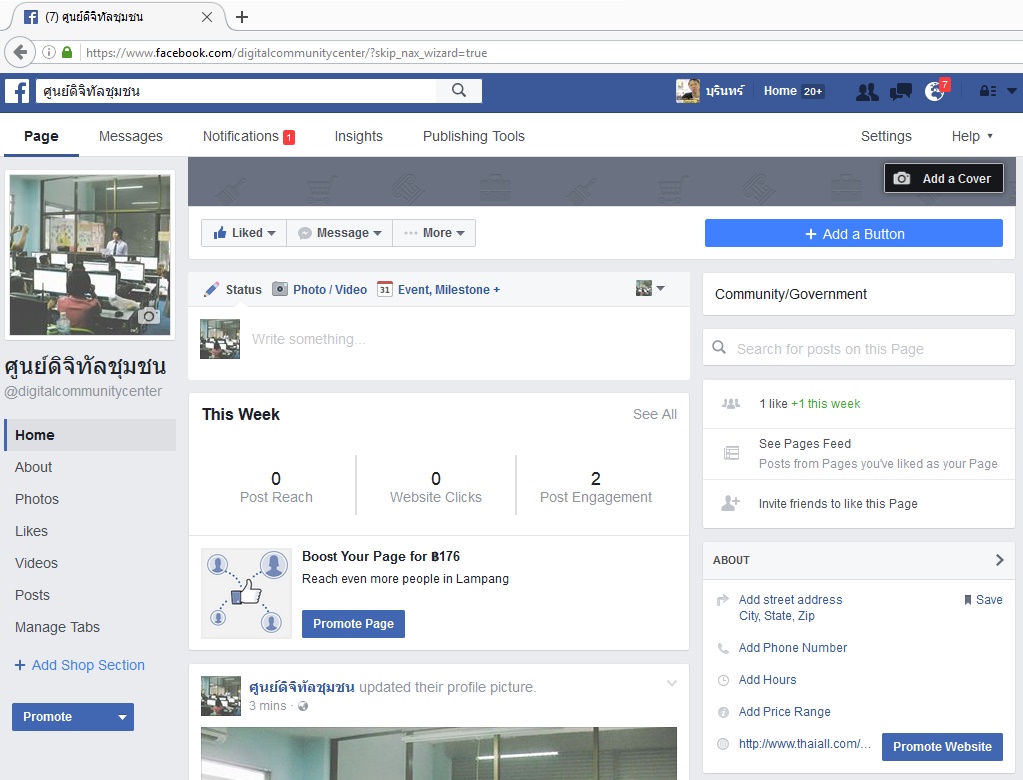This screenshot has height=780, width=1023.
Task: Click the Search for posts field
Action: click(x=860, y=349)
